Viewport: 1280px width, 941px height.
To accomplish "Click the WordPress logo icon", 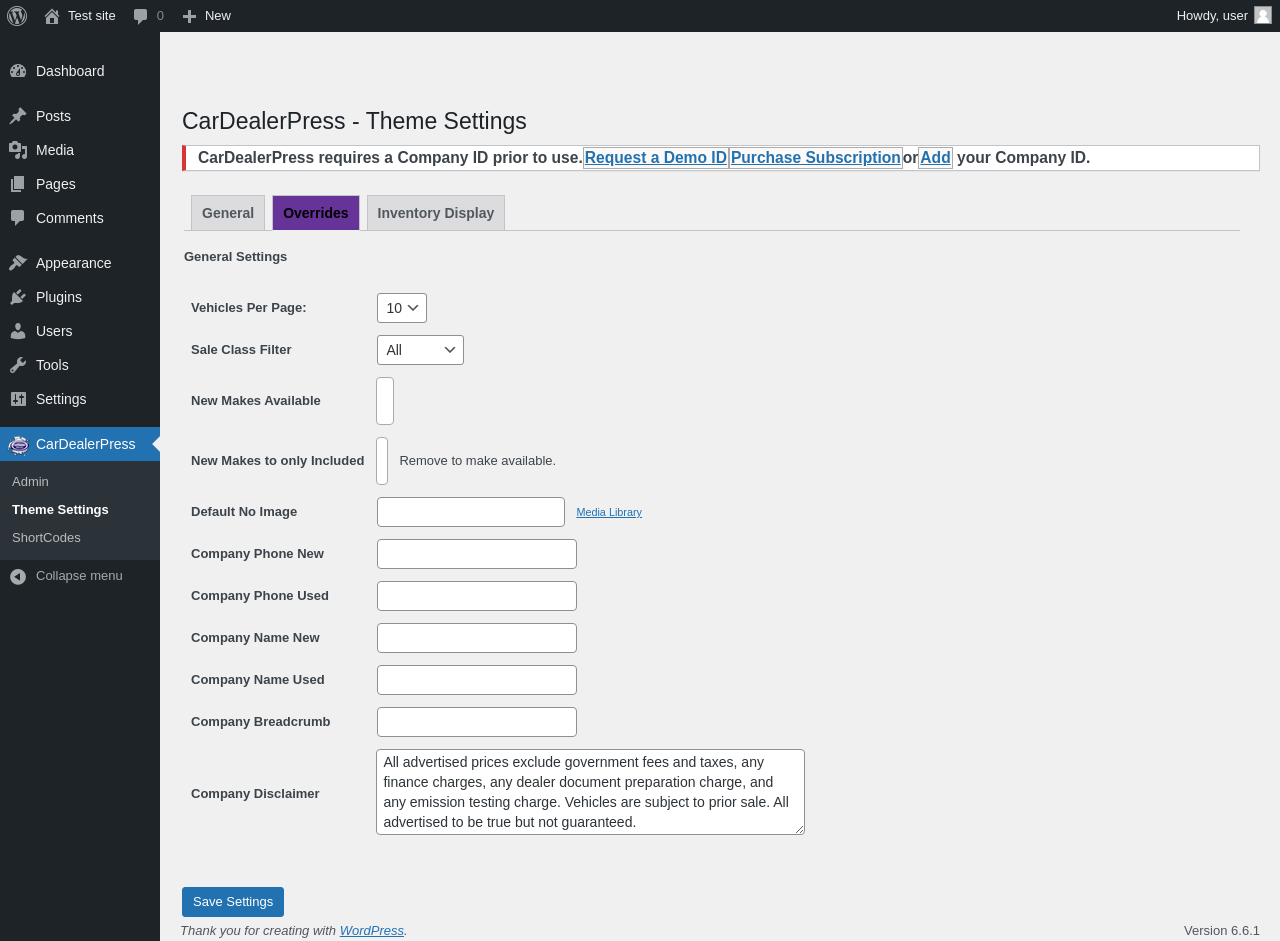I will (17, 16).
